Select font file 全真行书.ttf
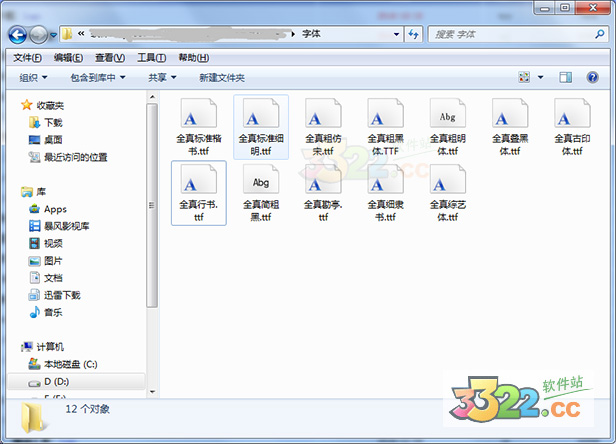The image size is (616, 444). point(199,193)
